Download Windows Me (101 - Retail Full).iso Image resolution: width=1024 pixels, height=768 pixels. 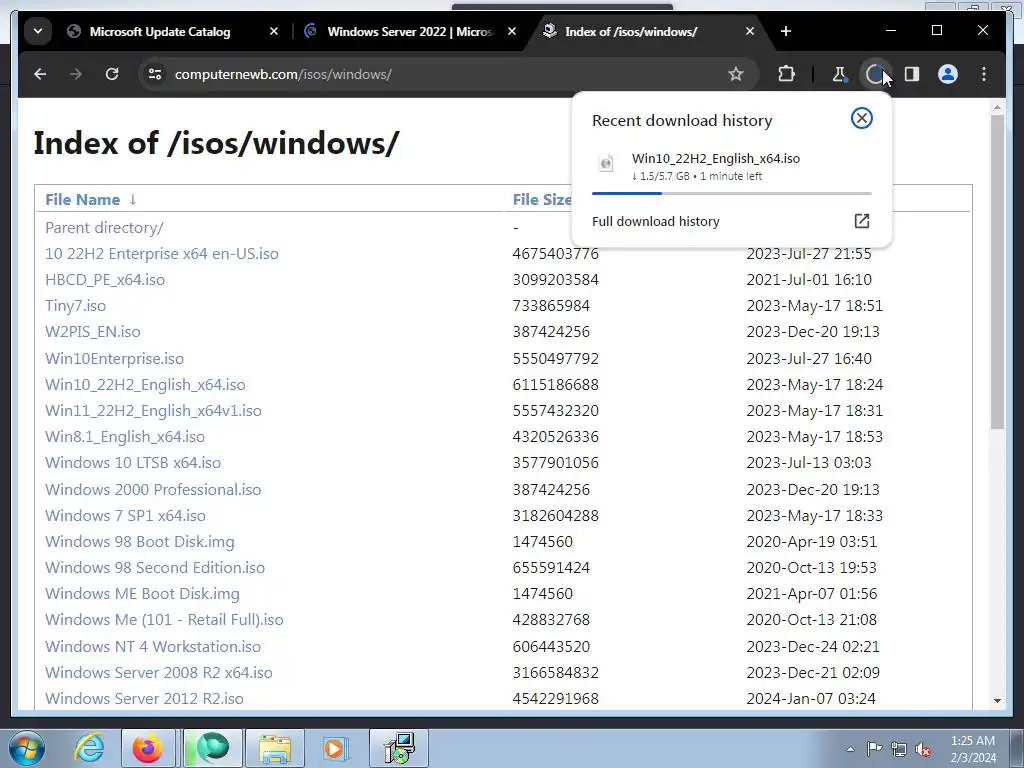click(x=164, y=620)
